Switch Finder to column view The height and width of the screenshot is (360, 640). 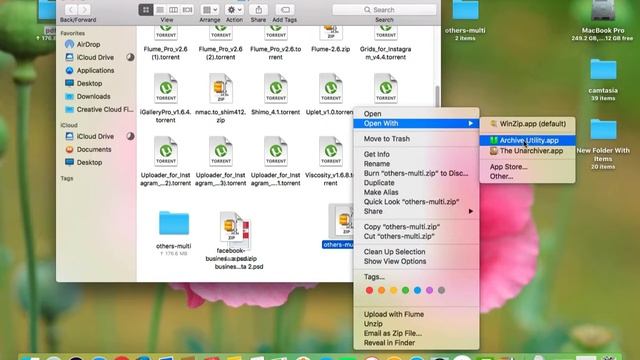(173, 9)
